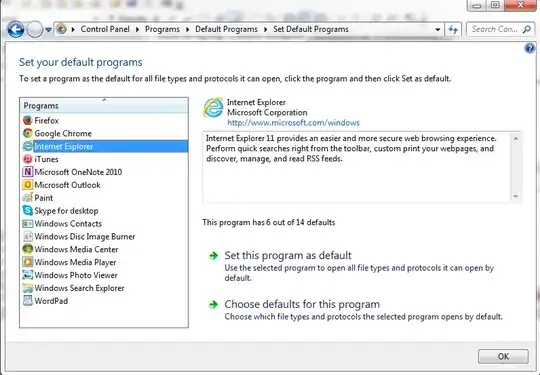Click the small Internet Explorer icon in list
The image size is (540, 375).
28,146
